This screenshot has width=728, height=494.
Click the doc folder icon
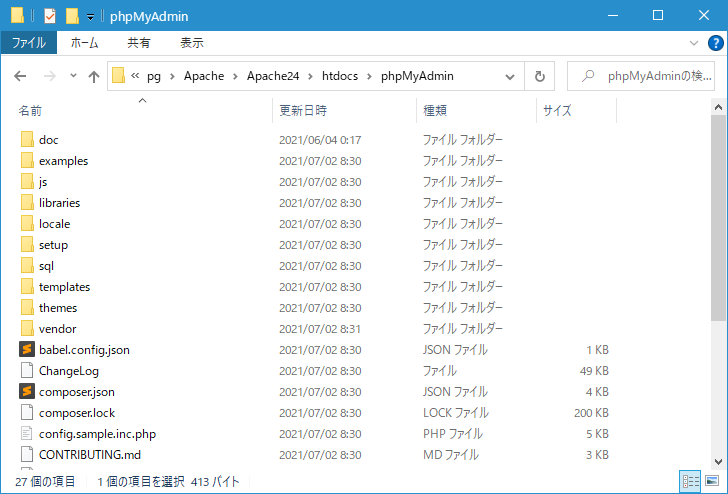pyautogui.click(x=27, y=139)
